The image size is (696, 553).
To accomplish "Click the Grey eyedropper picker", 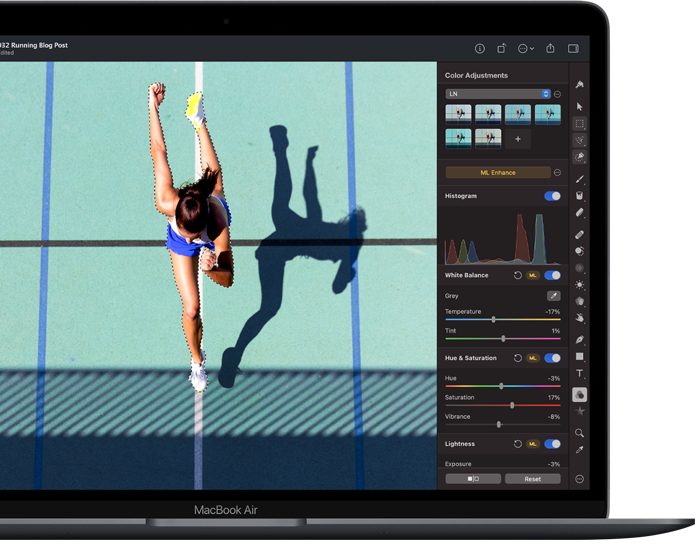I will click(553, 296).
